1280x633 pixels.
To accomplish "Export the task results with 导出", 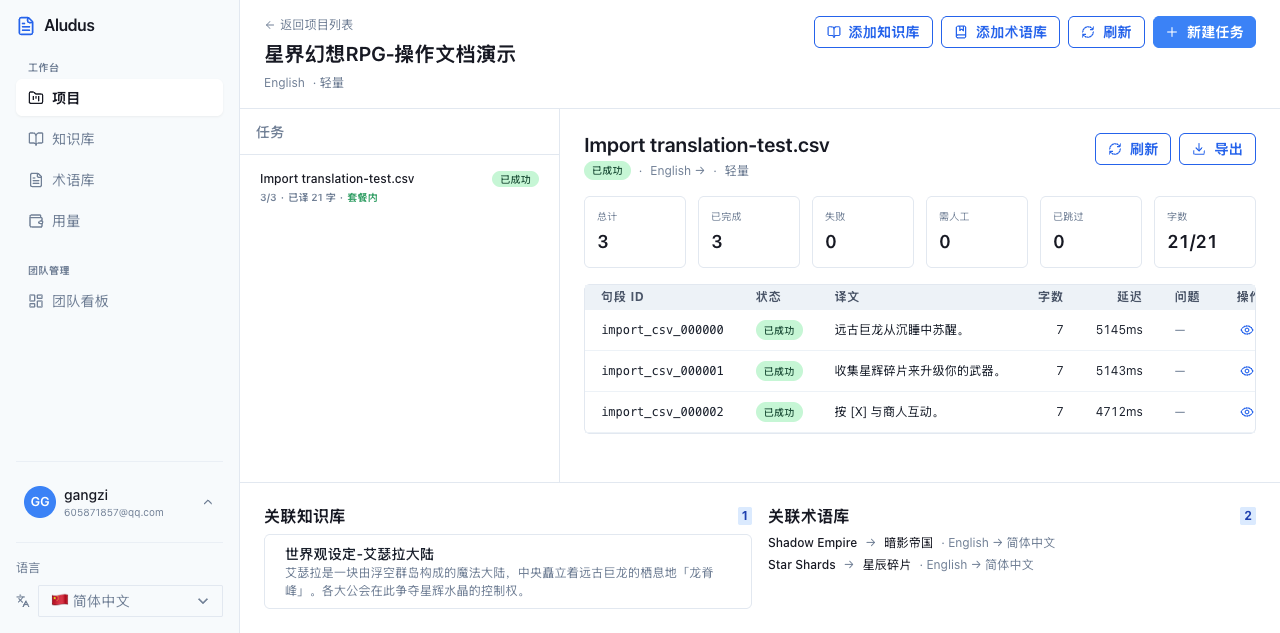I will [x=1217, y=149].
